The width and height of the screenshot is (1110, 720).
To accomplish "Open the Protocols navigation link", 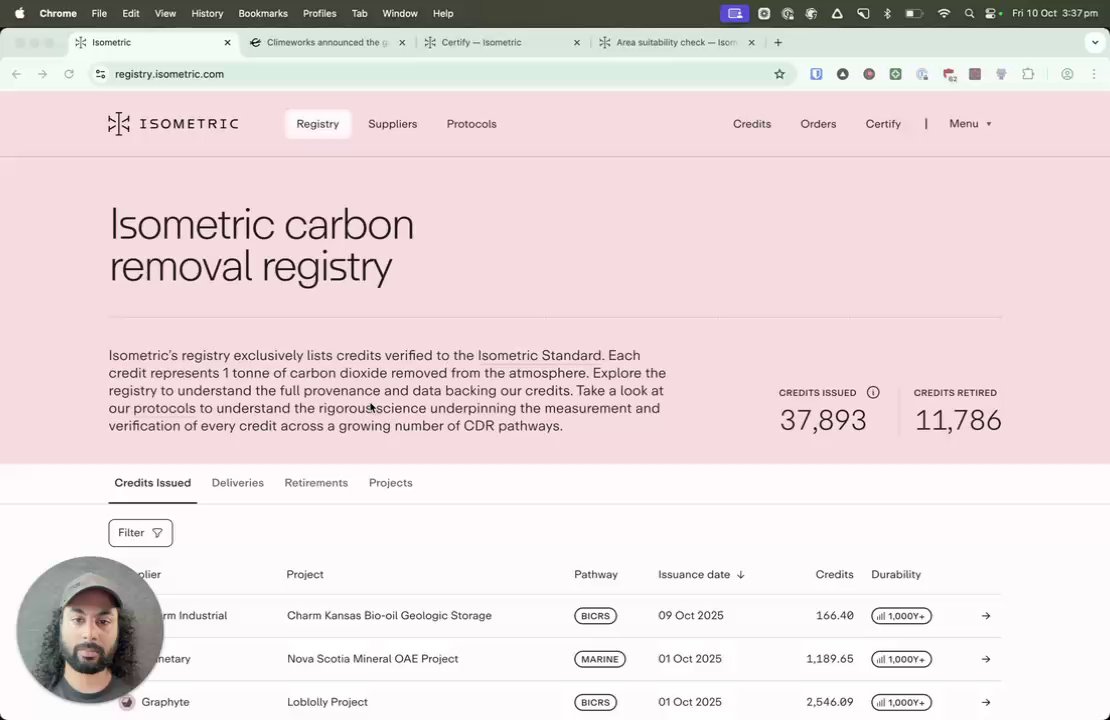I will point(471,124).
